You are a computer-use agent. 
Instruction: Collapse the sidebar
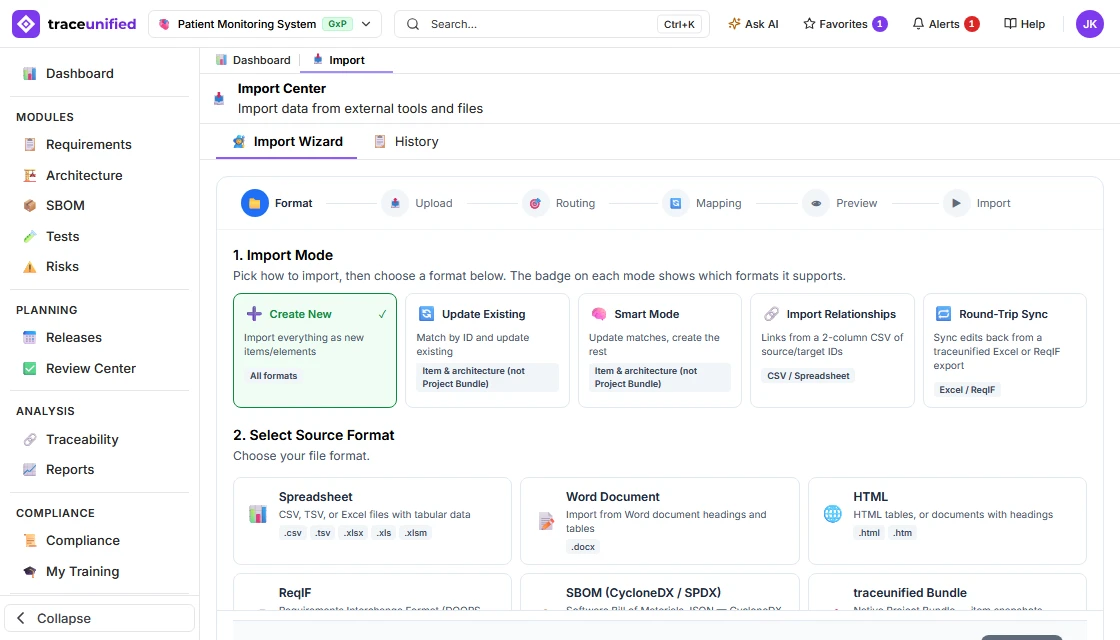tap(99, 619)
